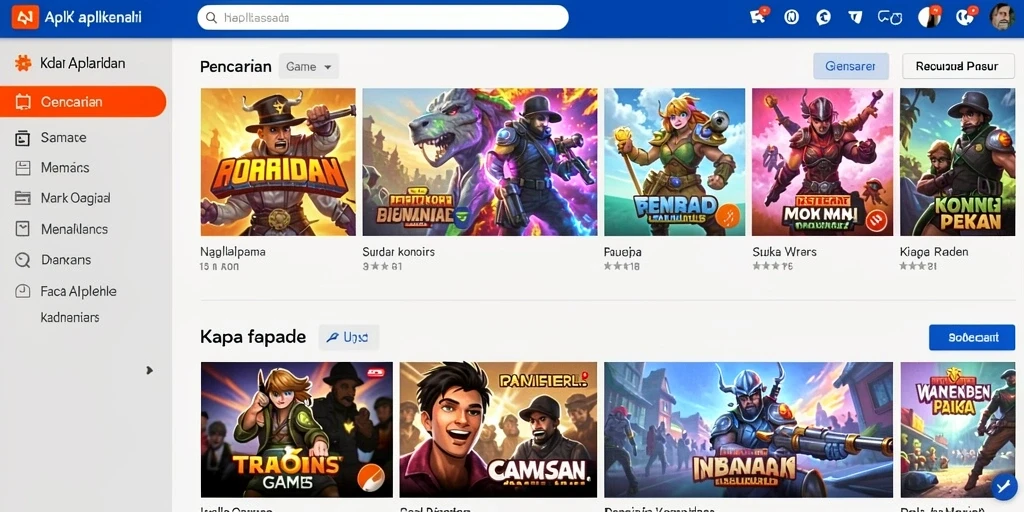The height and width of the screenshot is (512, 1024).
Task: Click the Nagllalpama game title
Action: click(232, 251)
